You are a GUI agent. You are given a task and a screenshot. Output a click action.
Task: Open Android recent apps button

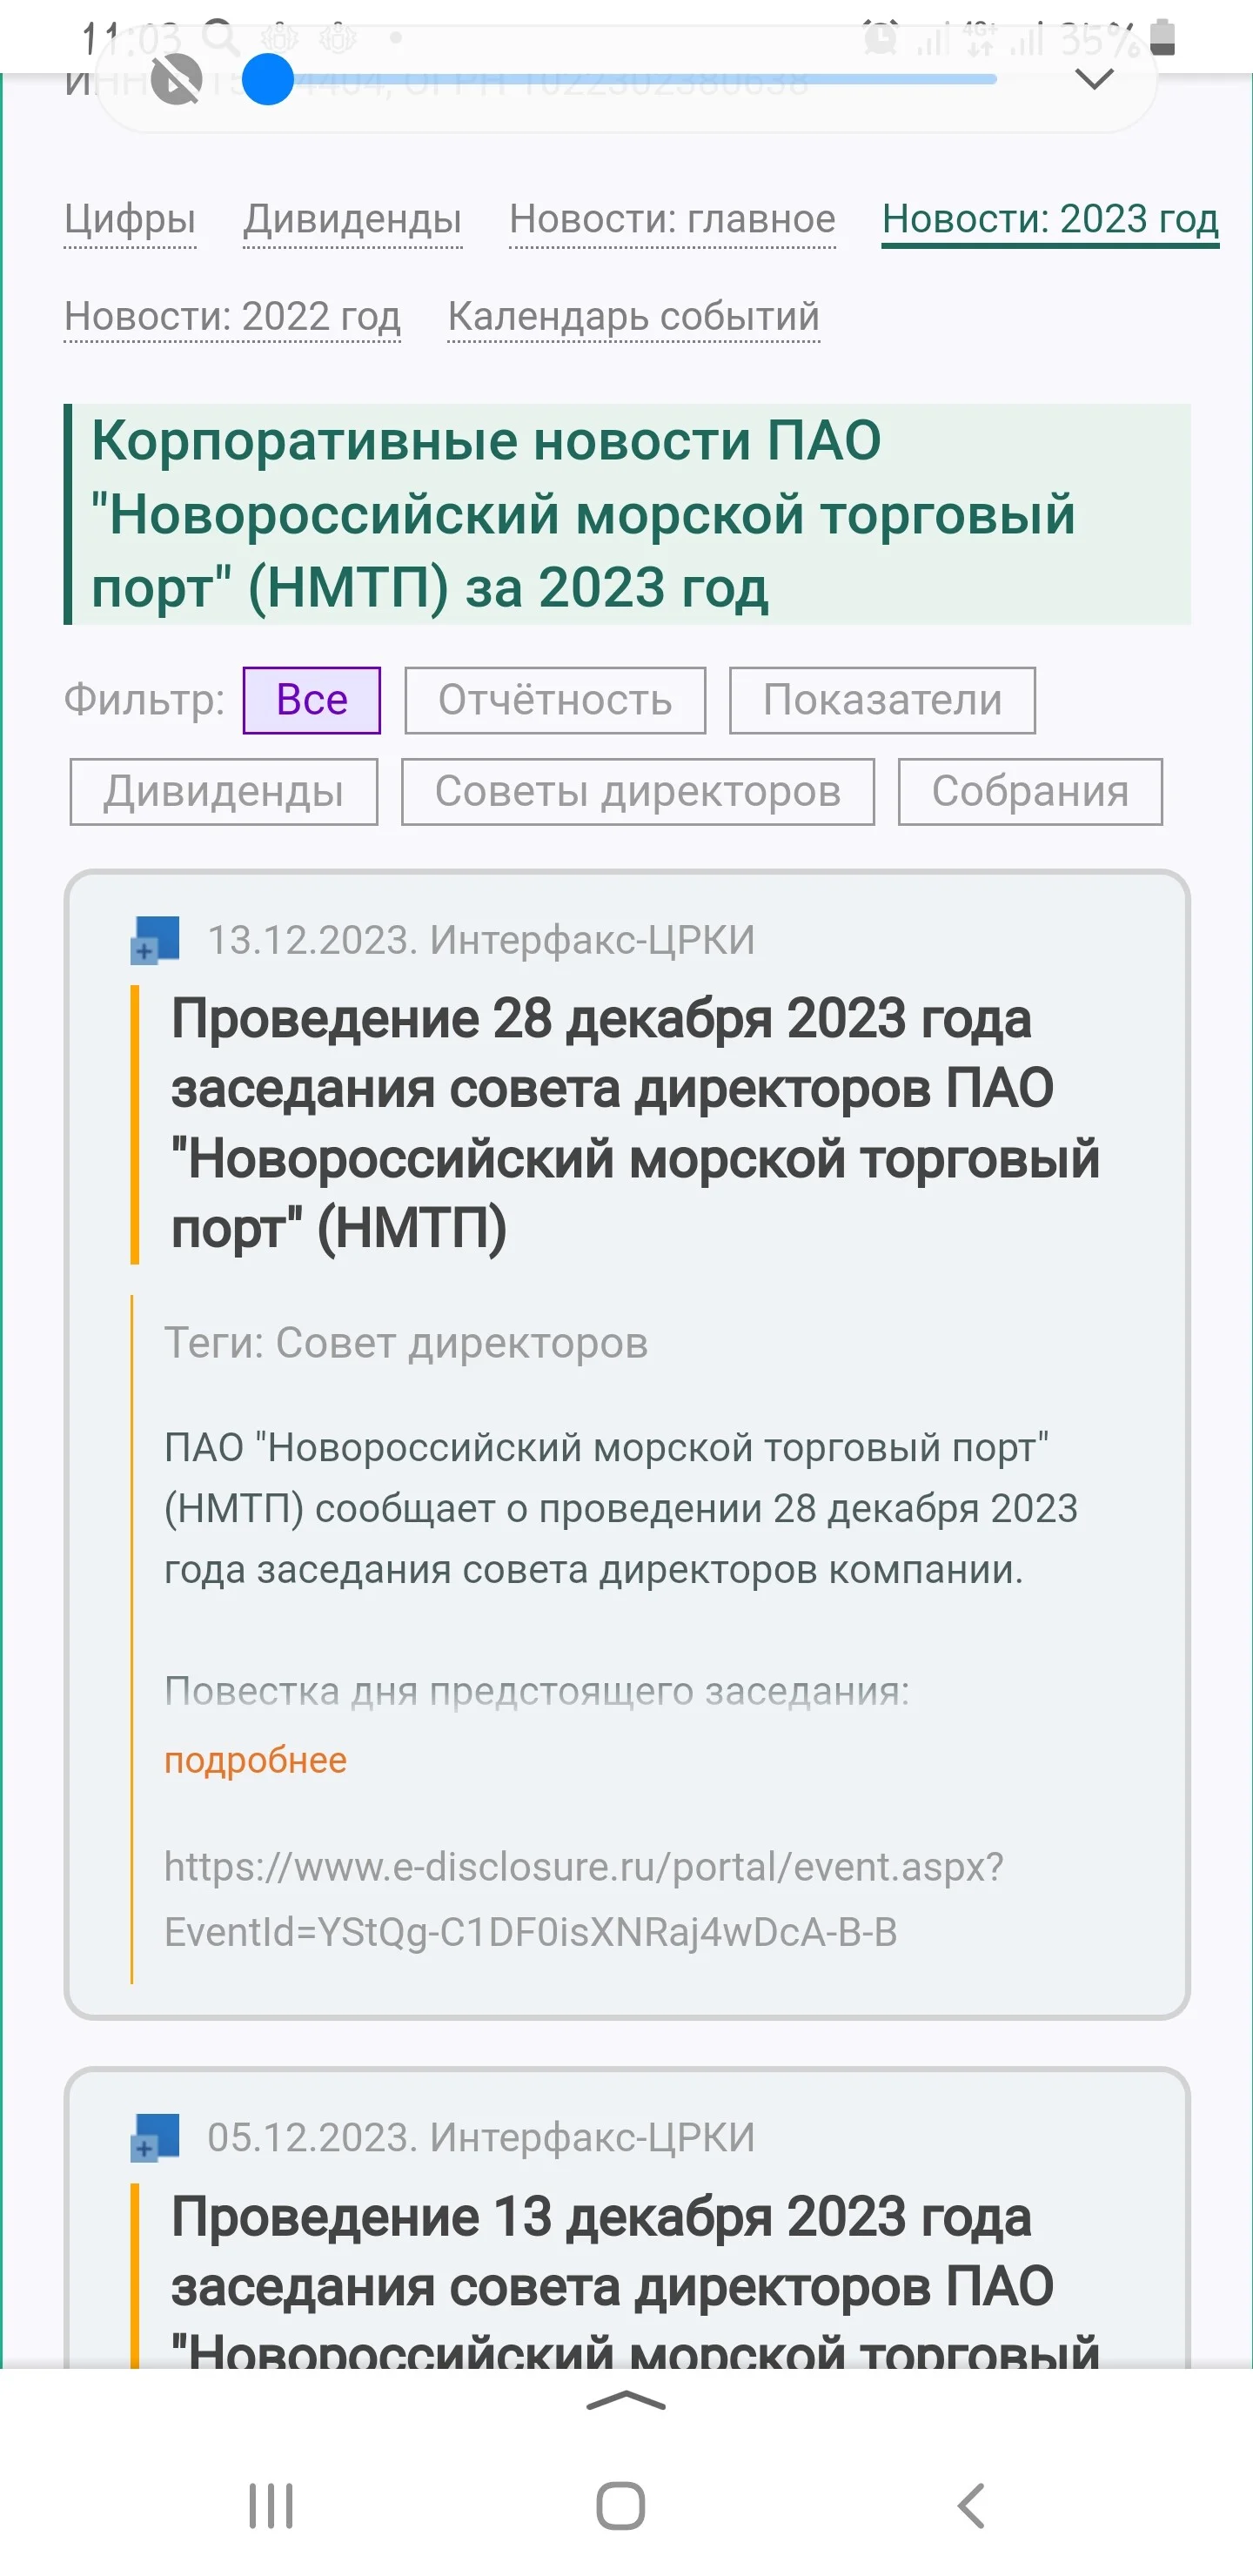tap(271, 2505)
